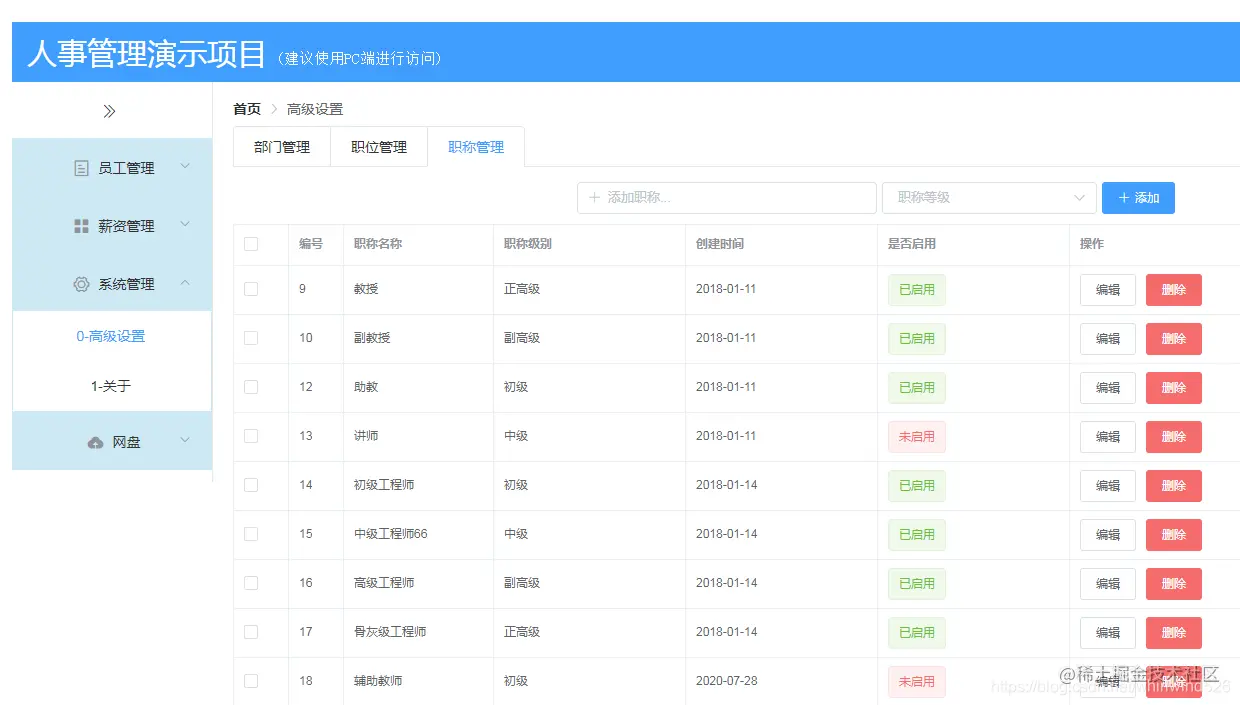Delete the 副教授 row

[1174, 339]
